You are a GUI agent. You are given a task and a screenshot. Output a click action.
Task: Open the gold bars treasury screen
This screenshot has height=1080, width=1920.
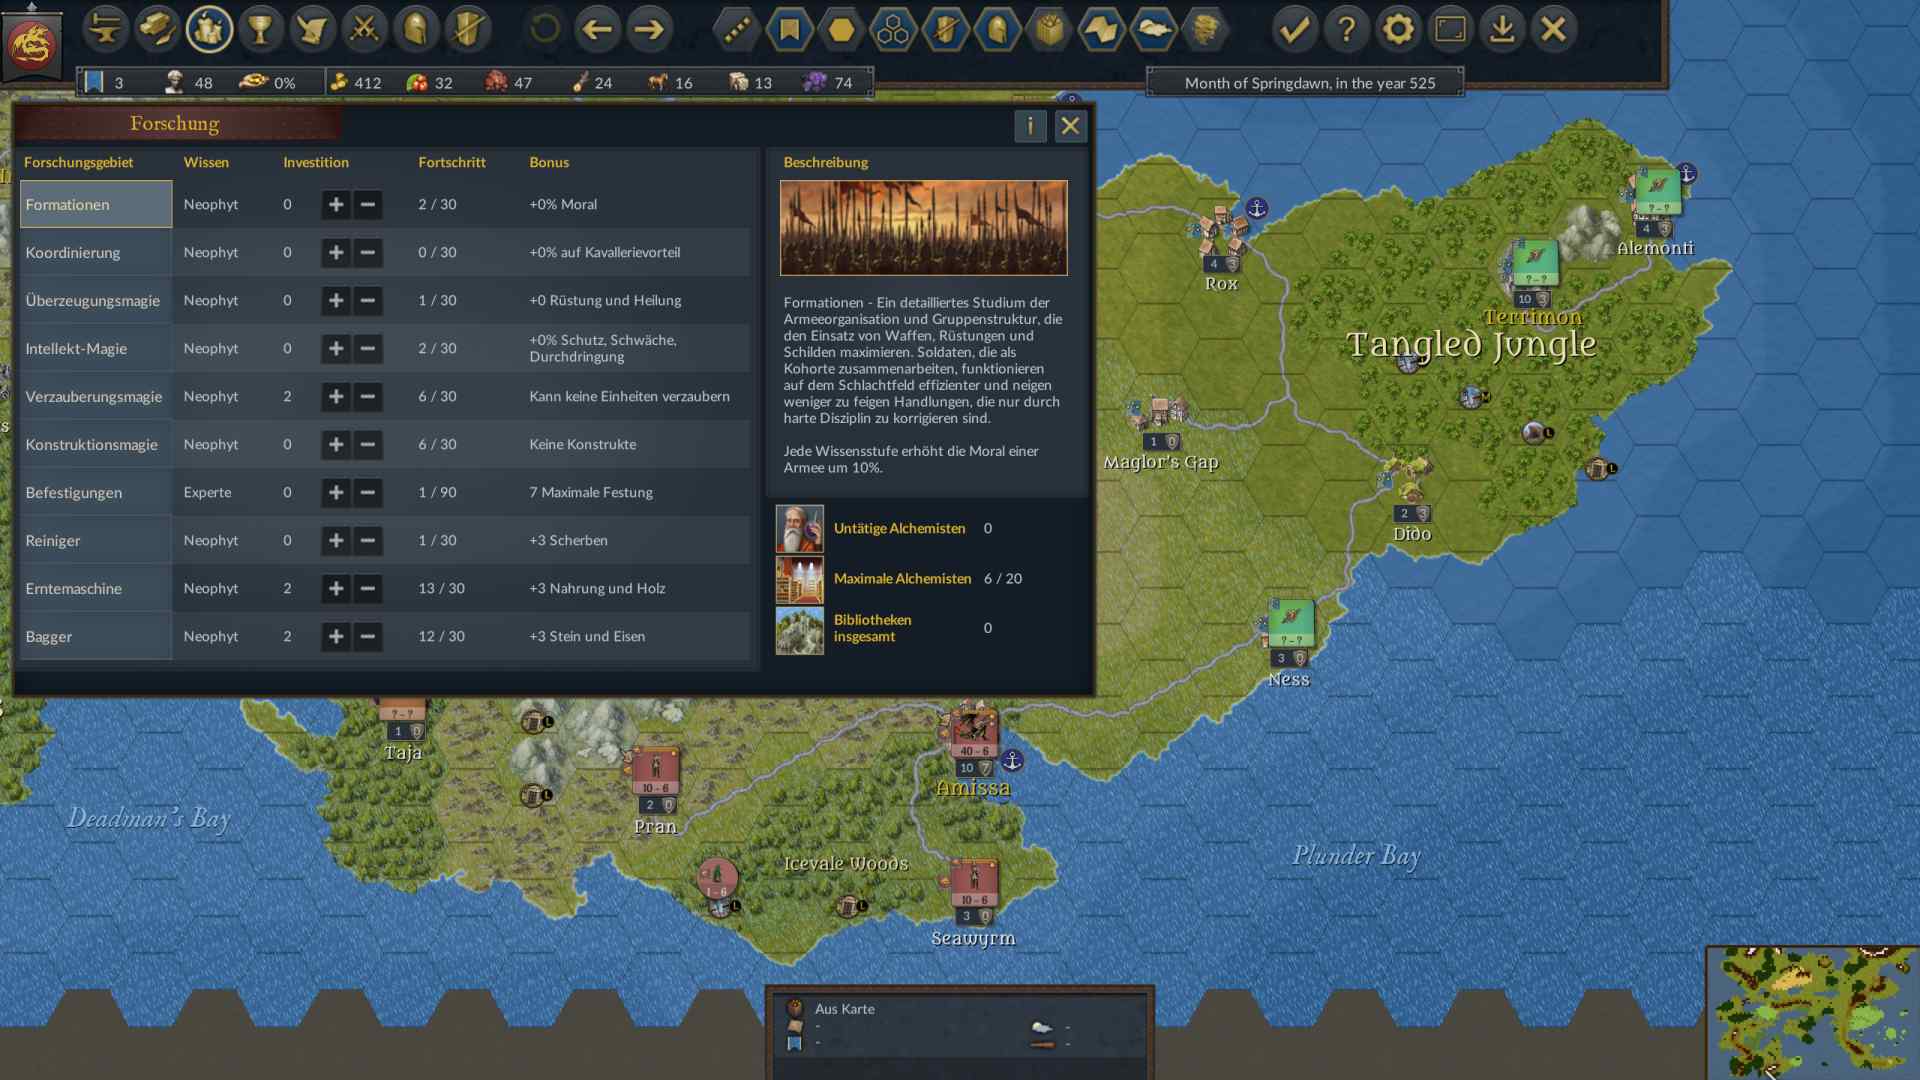157,29
